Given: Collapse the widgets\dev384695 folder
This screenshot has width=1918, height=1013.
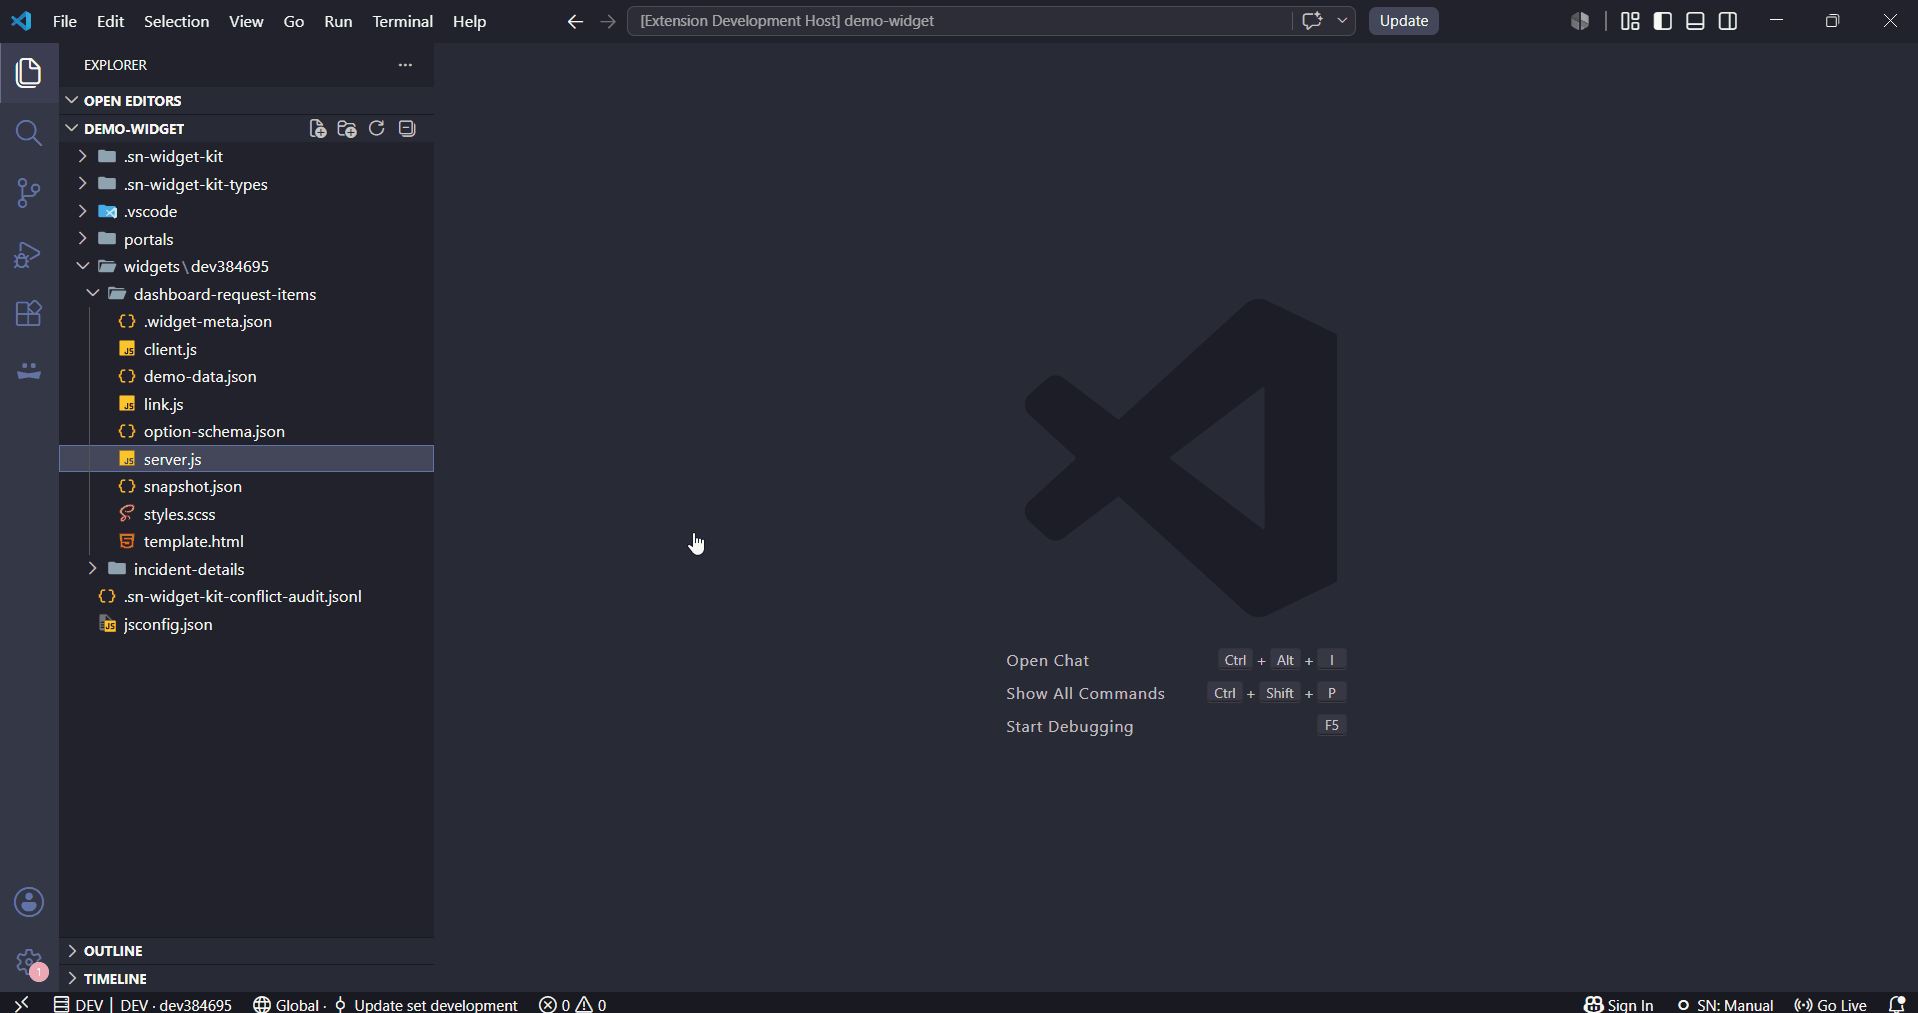Looking at the screenshot, I should coord(247,266).
